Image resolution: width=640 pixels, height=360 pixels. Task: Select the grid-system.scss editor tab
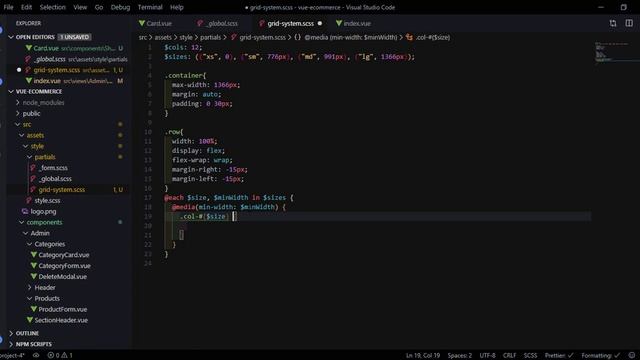coord(291,24)
